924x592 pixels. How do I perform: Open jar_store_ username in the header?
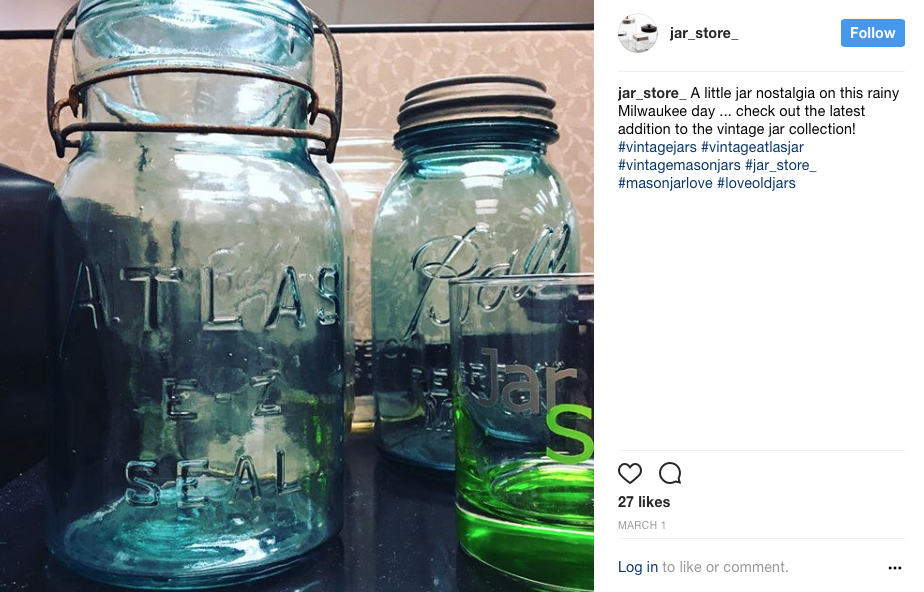pyautogui.click(x=704, y=33)
